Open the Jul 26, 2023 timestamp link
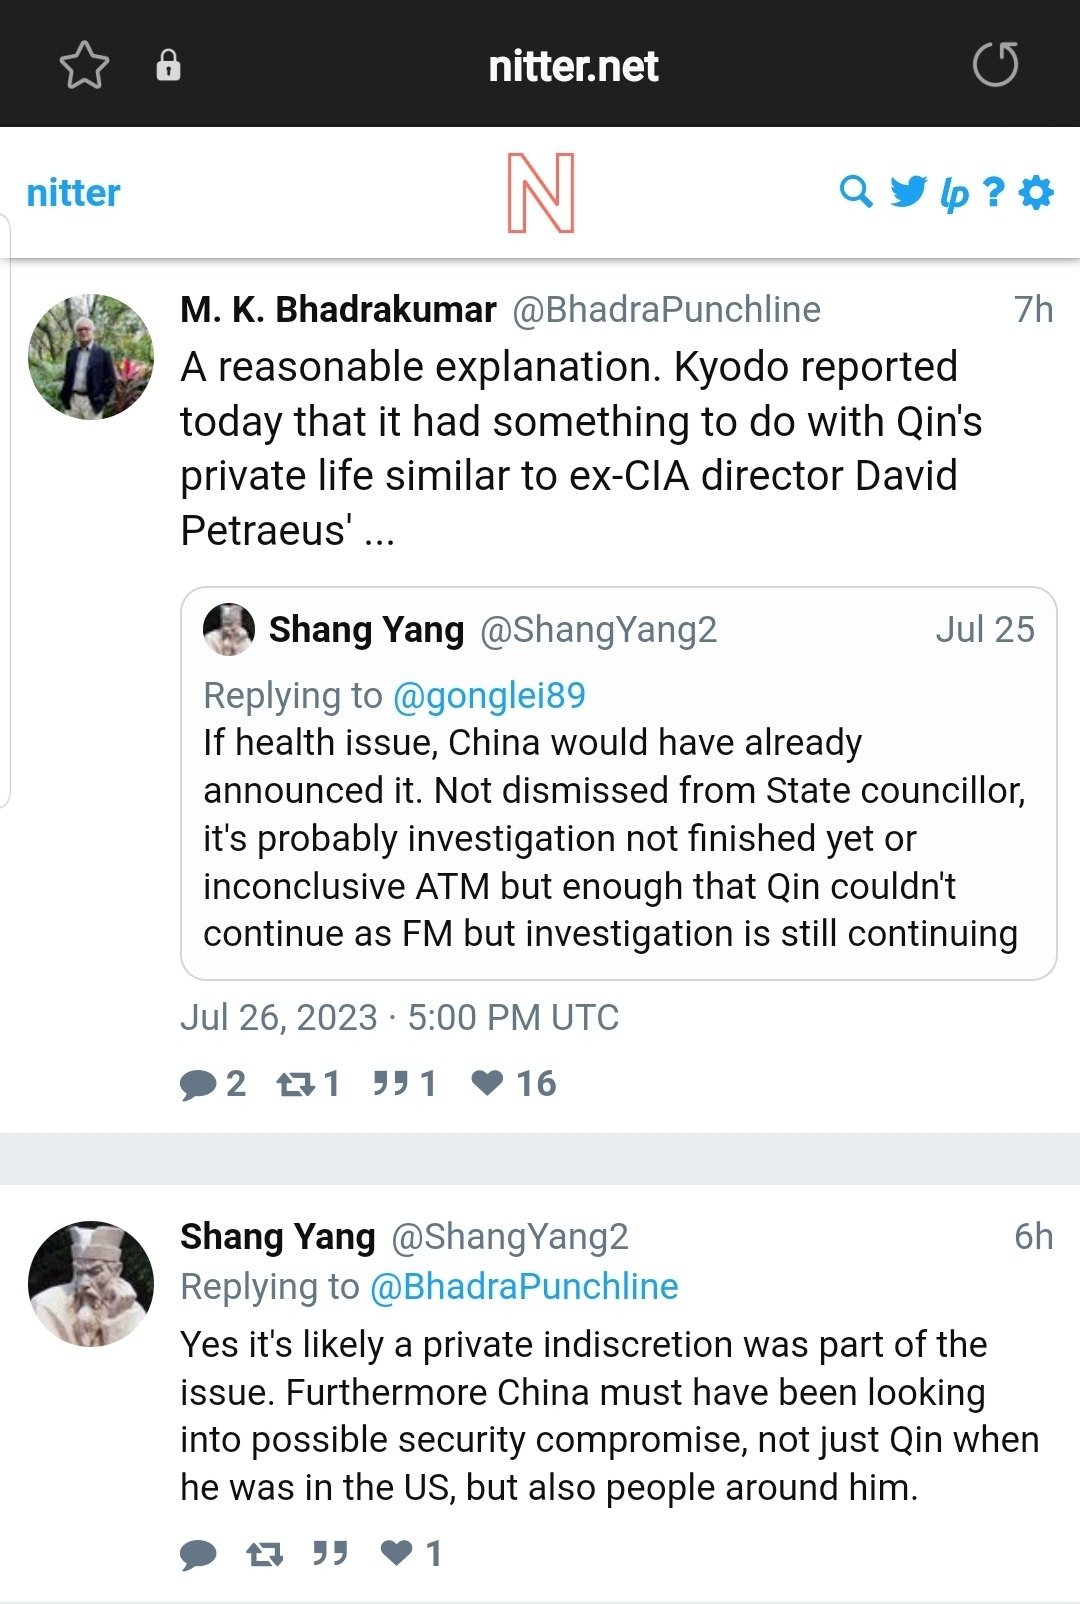Screen dimensions: 1080x1604 pyautogui.click(x=399, y=1017)
